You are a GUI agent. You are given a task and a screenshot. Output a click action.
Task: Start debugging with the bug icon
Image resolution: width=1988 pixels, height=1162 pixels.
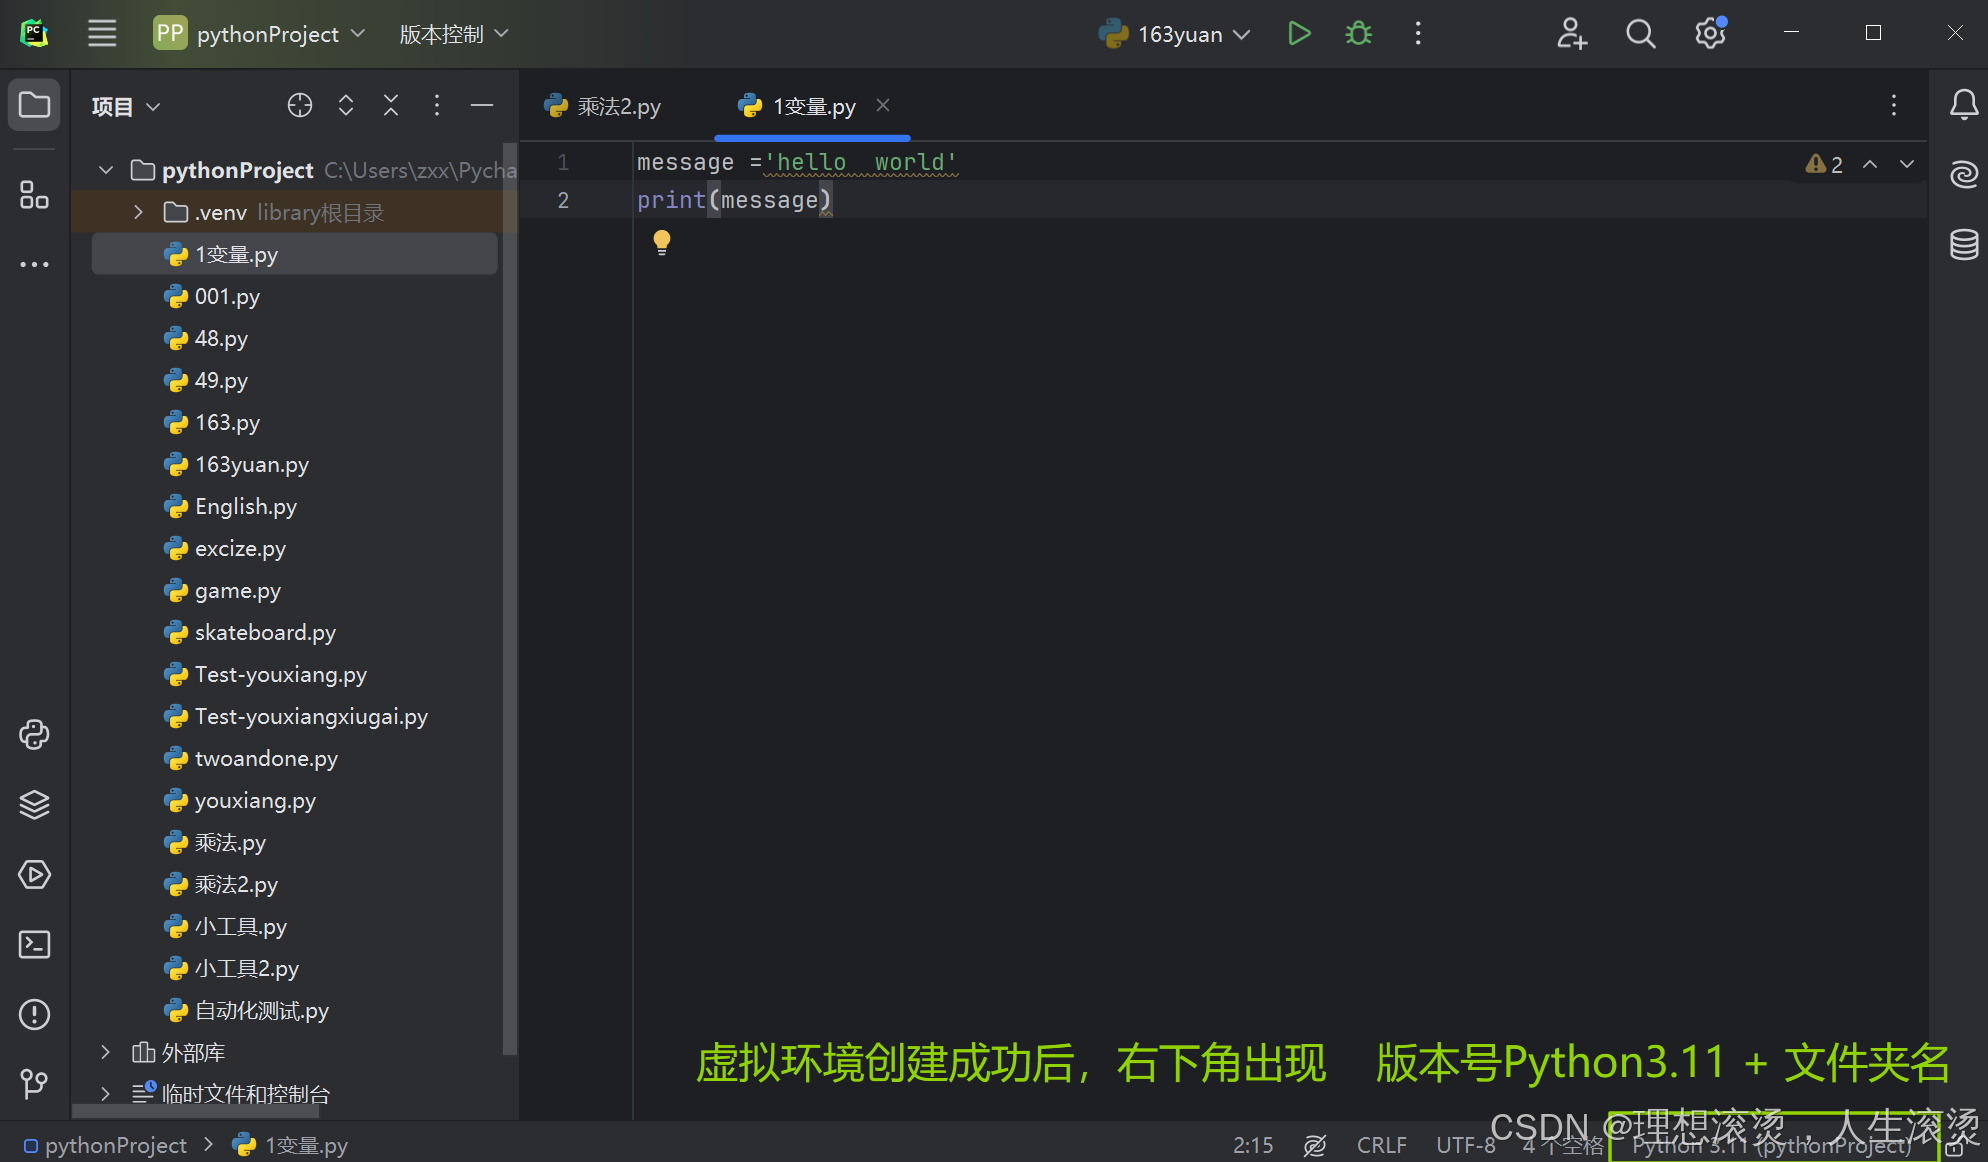click(1358, 34)
